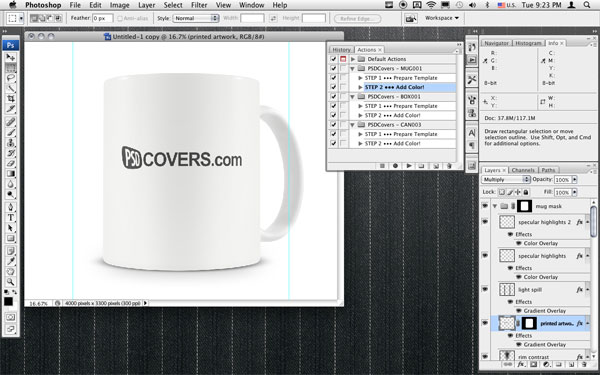Switch to the Channels tab
Screen dimensions: 600x375
[523, 170]
